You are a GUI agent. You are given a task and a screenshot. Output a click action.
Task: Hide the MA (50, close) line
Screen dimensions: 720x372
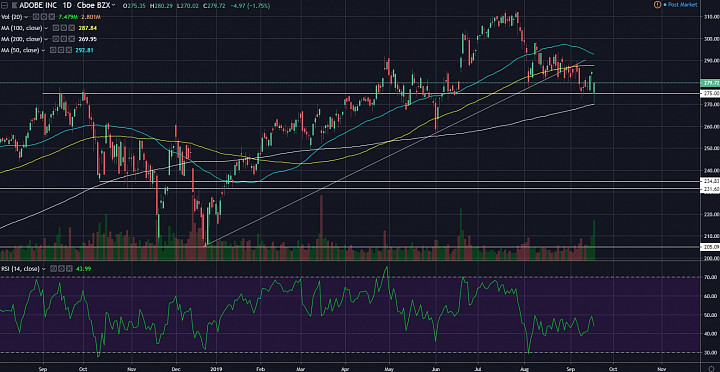pyautogui.click(x=53, y=50)
